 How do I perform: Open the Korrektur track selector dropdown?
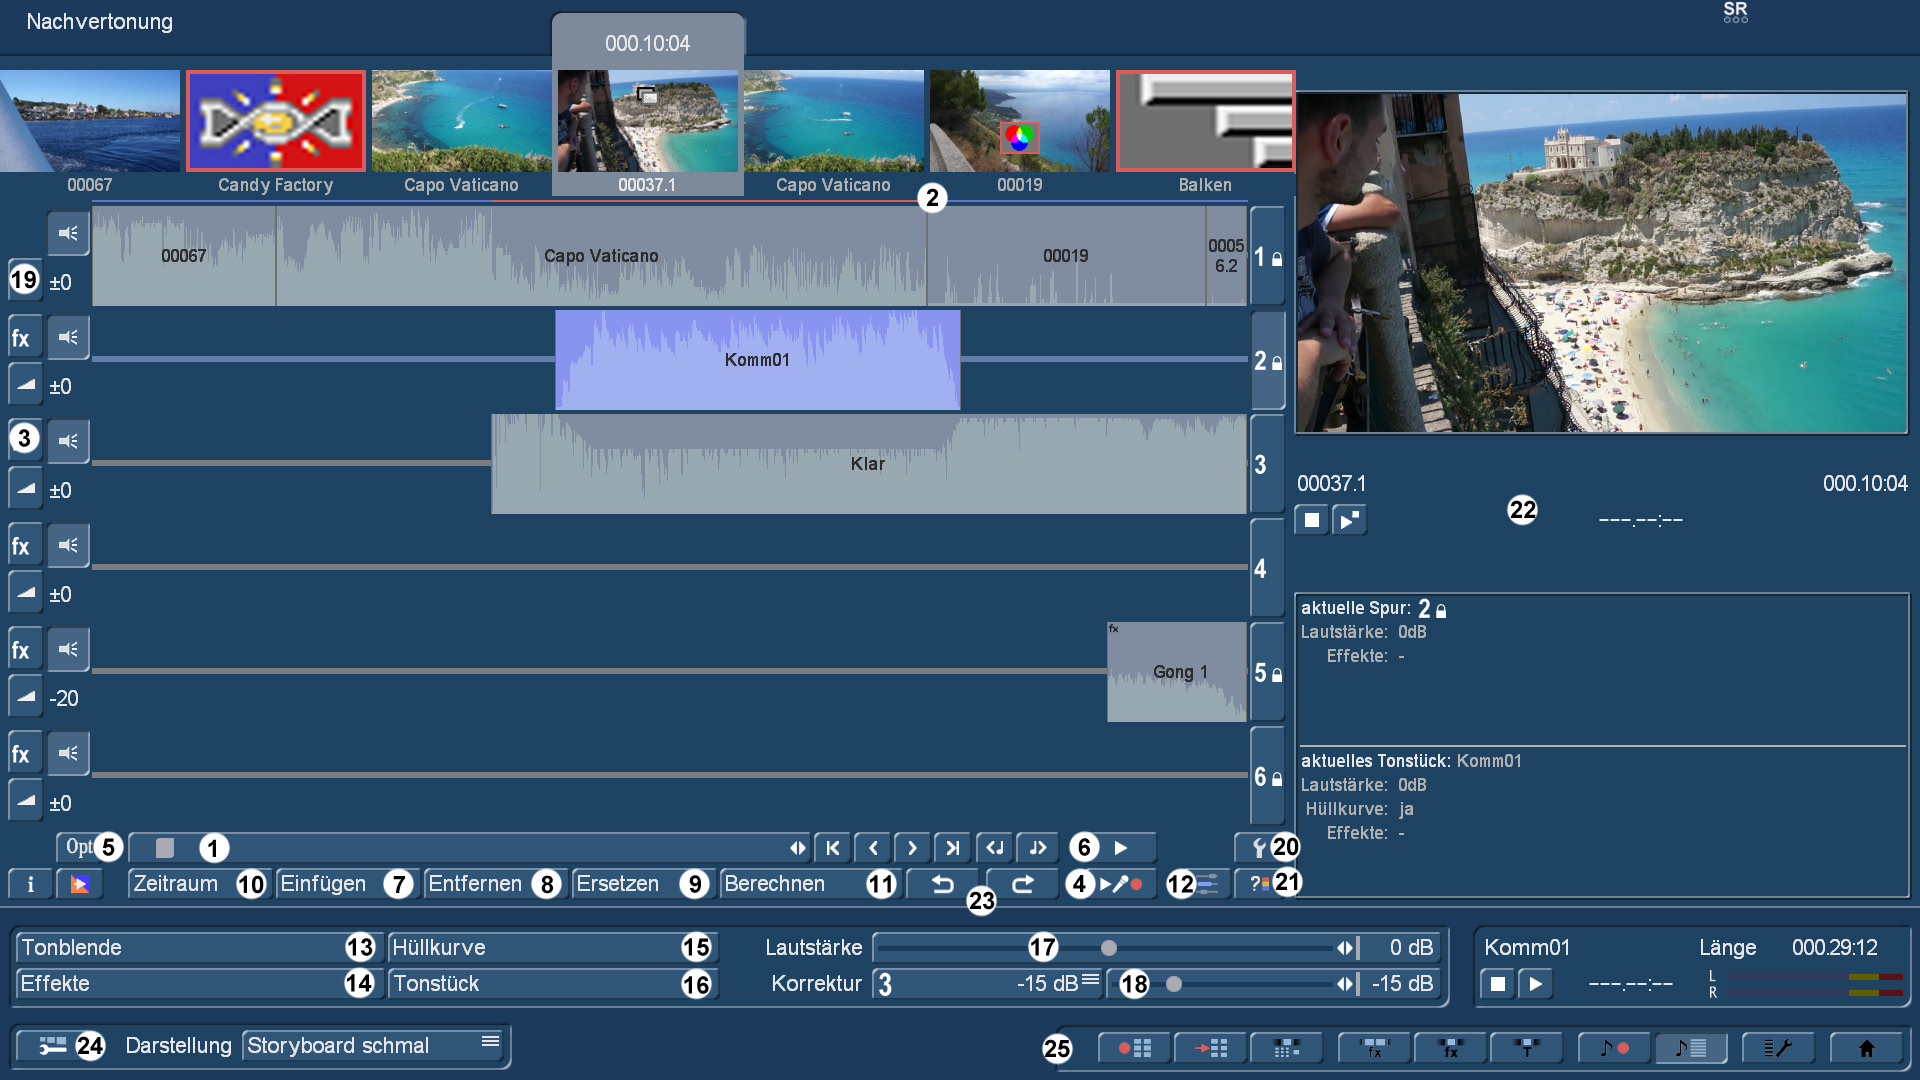[986, 983]
